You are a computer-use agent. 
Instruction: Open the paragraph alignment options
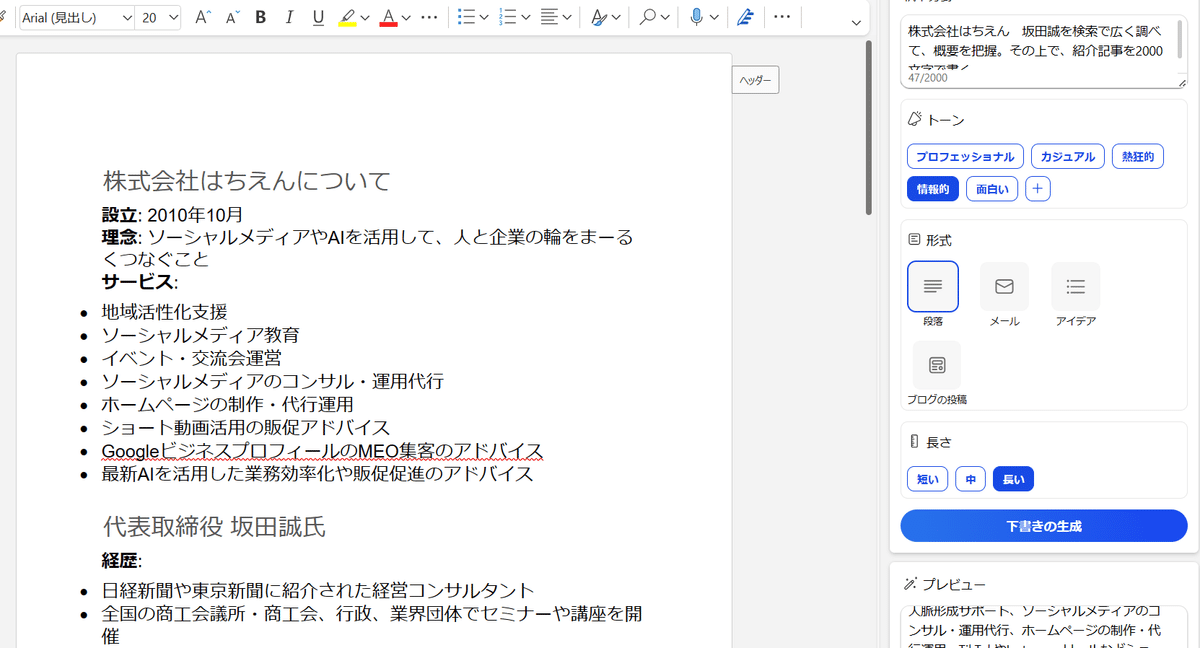pyautogui.click(x=549, y=18)
